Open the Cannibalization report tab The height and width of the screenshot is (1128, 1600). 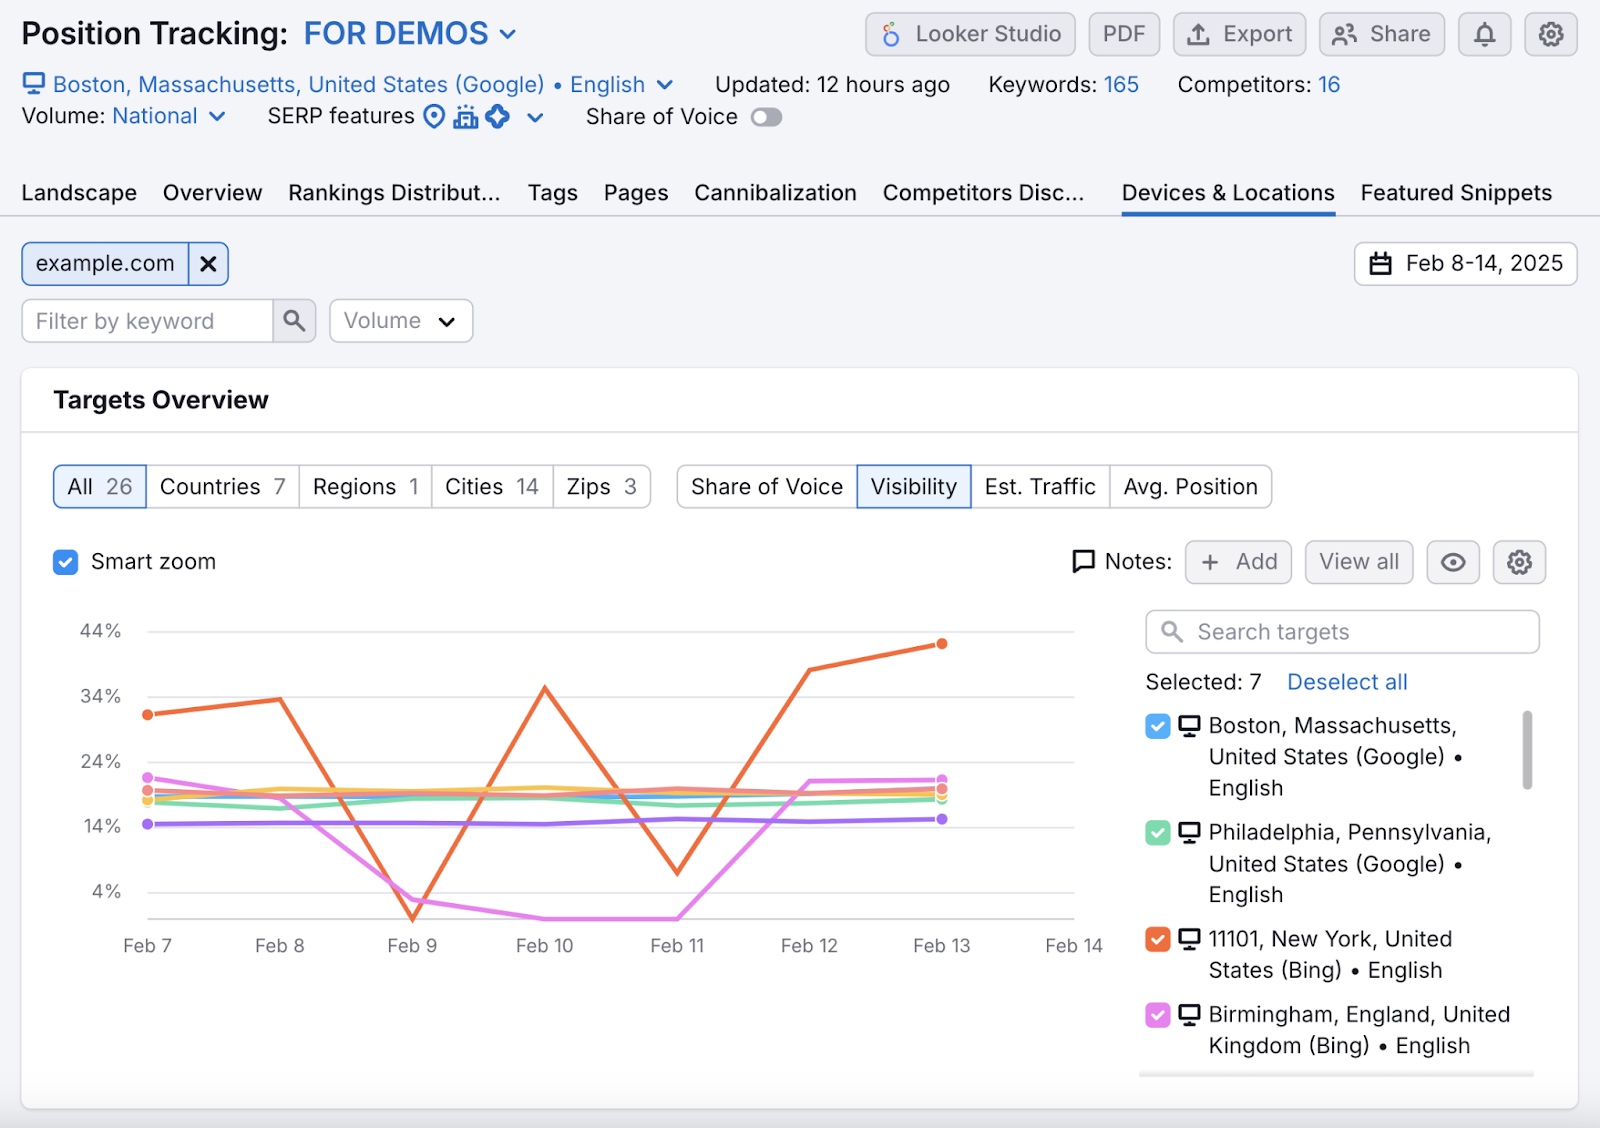click(775, 192)
